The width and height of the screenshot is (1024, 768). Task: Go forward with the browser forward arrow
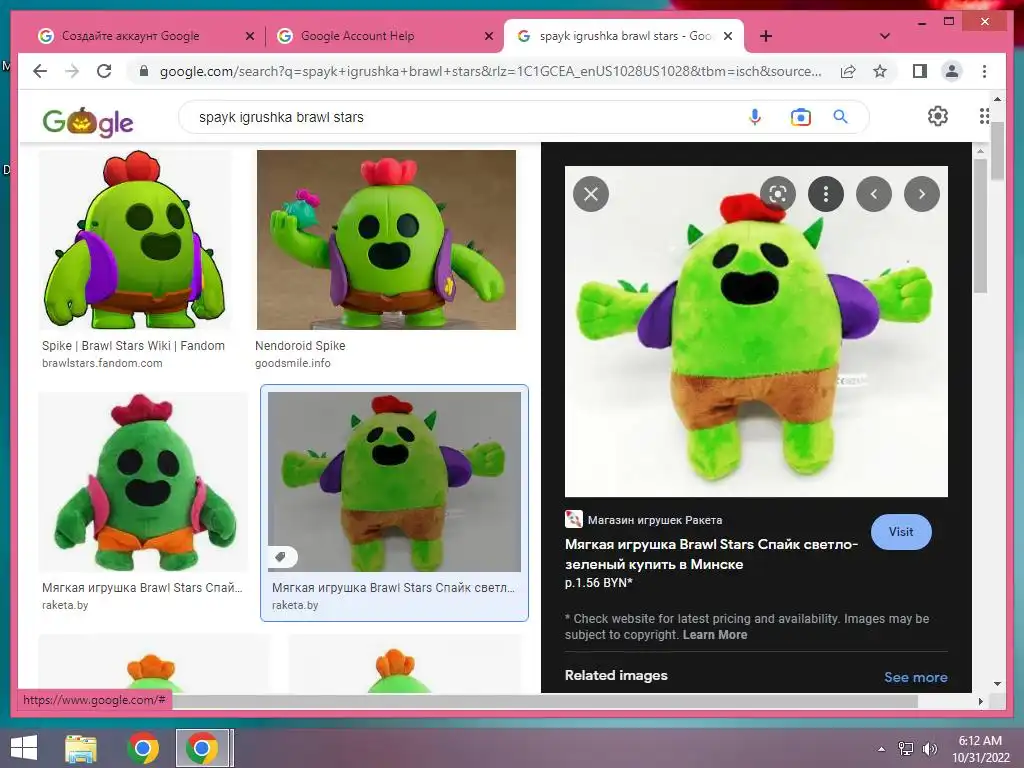[72, 71]
